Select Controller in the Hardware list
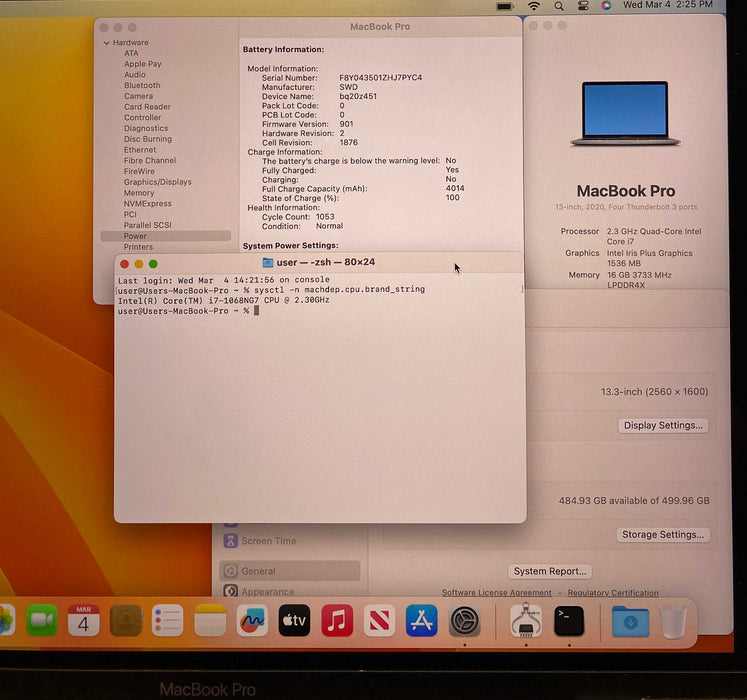The height and width of the screenshot is (700, 747). [x=142, y=118]
